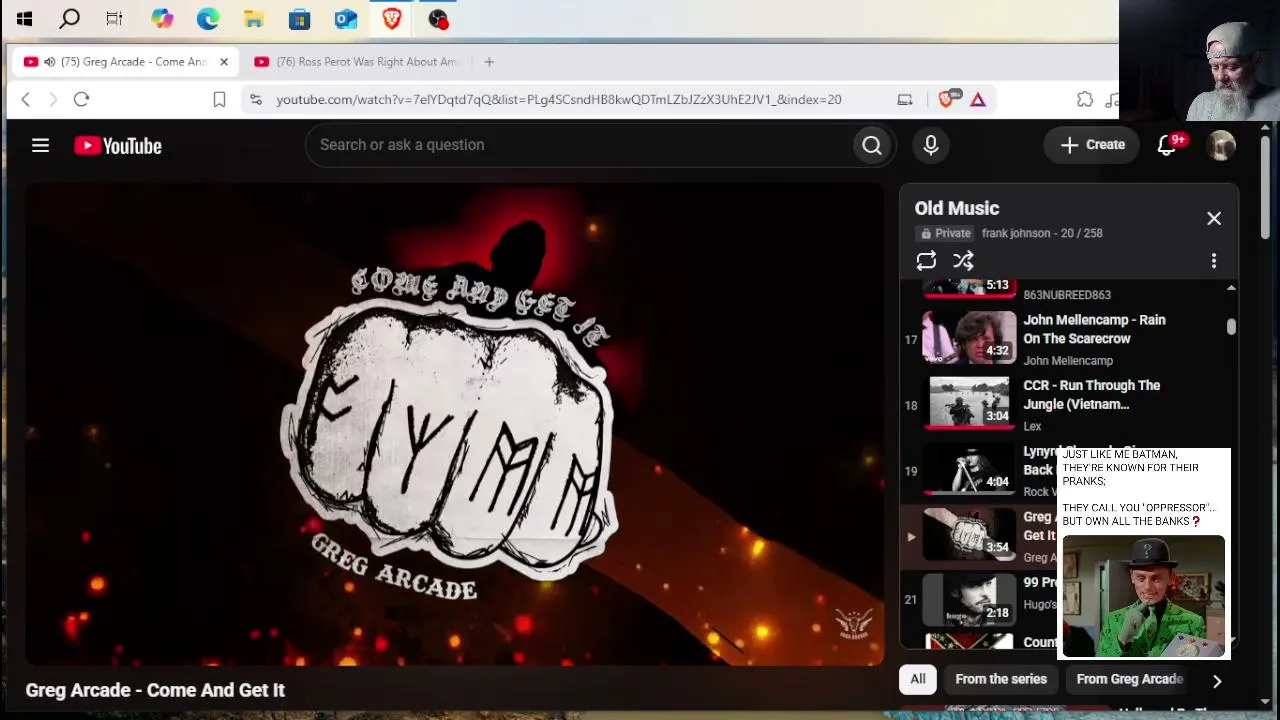1280x720 pixels.
Task: Open the playlist more options menu
Action: (x=1214, y=261)
